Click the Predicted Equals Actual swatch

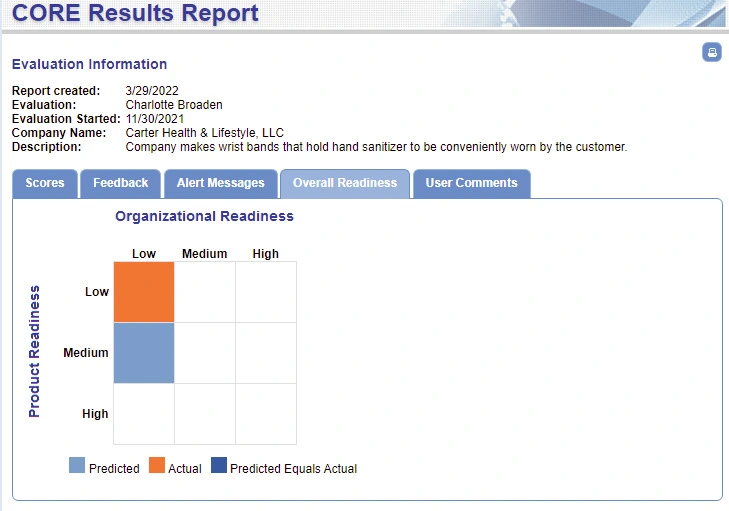tap(219, 465)
